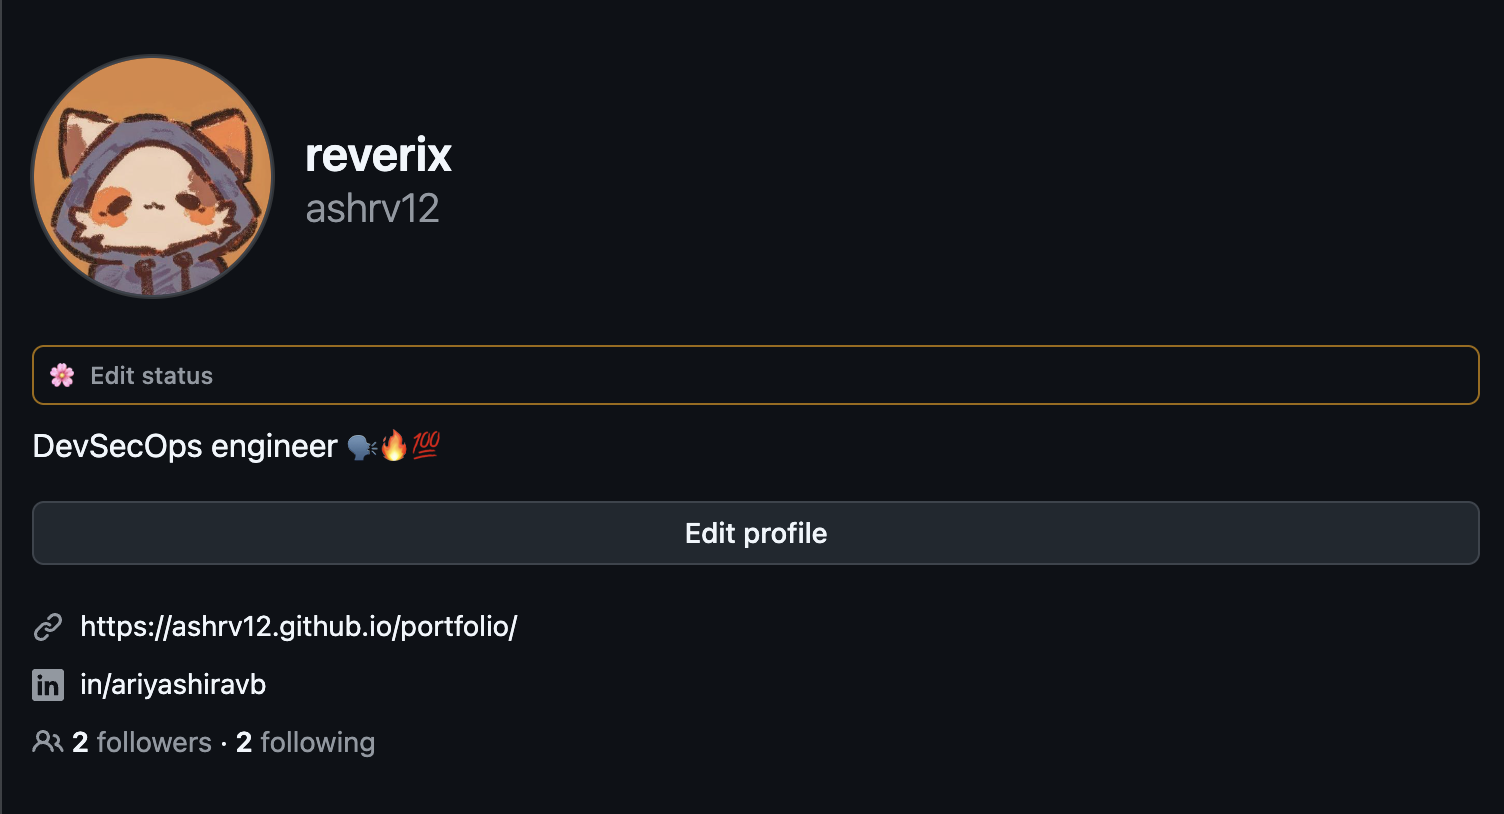Click the people icon beside followers

pos(47,742)
